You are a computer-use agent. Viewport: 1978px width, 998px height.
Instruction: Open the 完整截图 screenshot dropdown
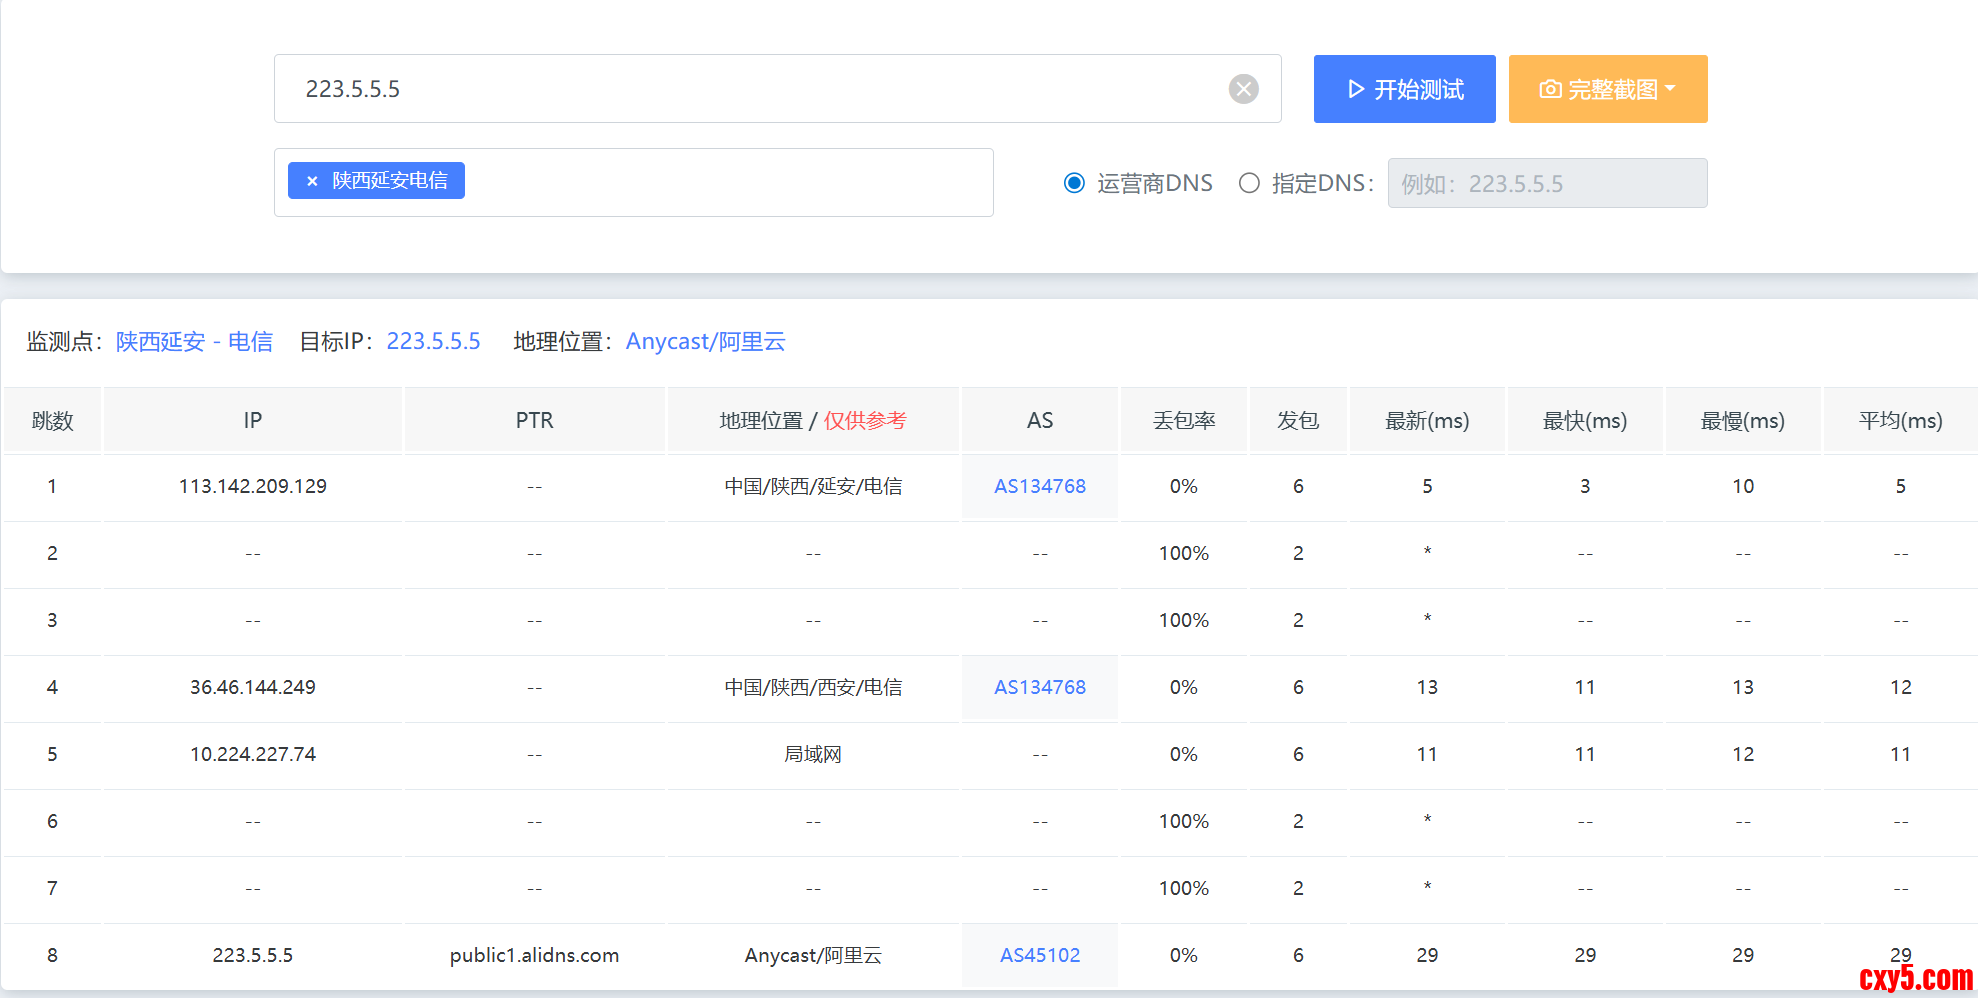(x=1607, y=89)
